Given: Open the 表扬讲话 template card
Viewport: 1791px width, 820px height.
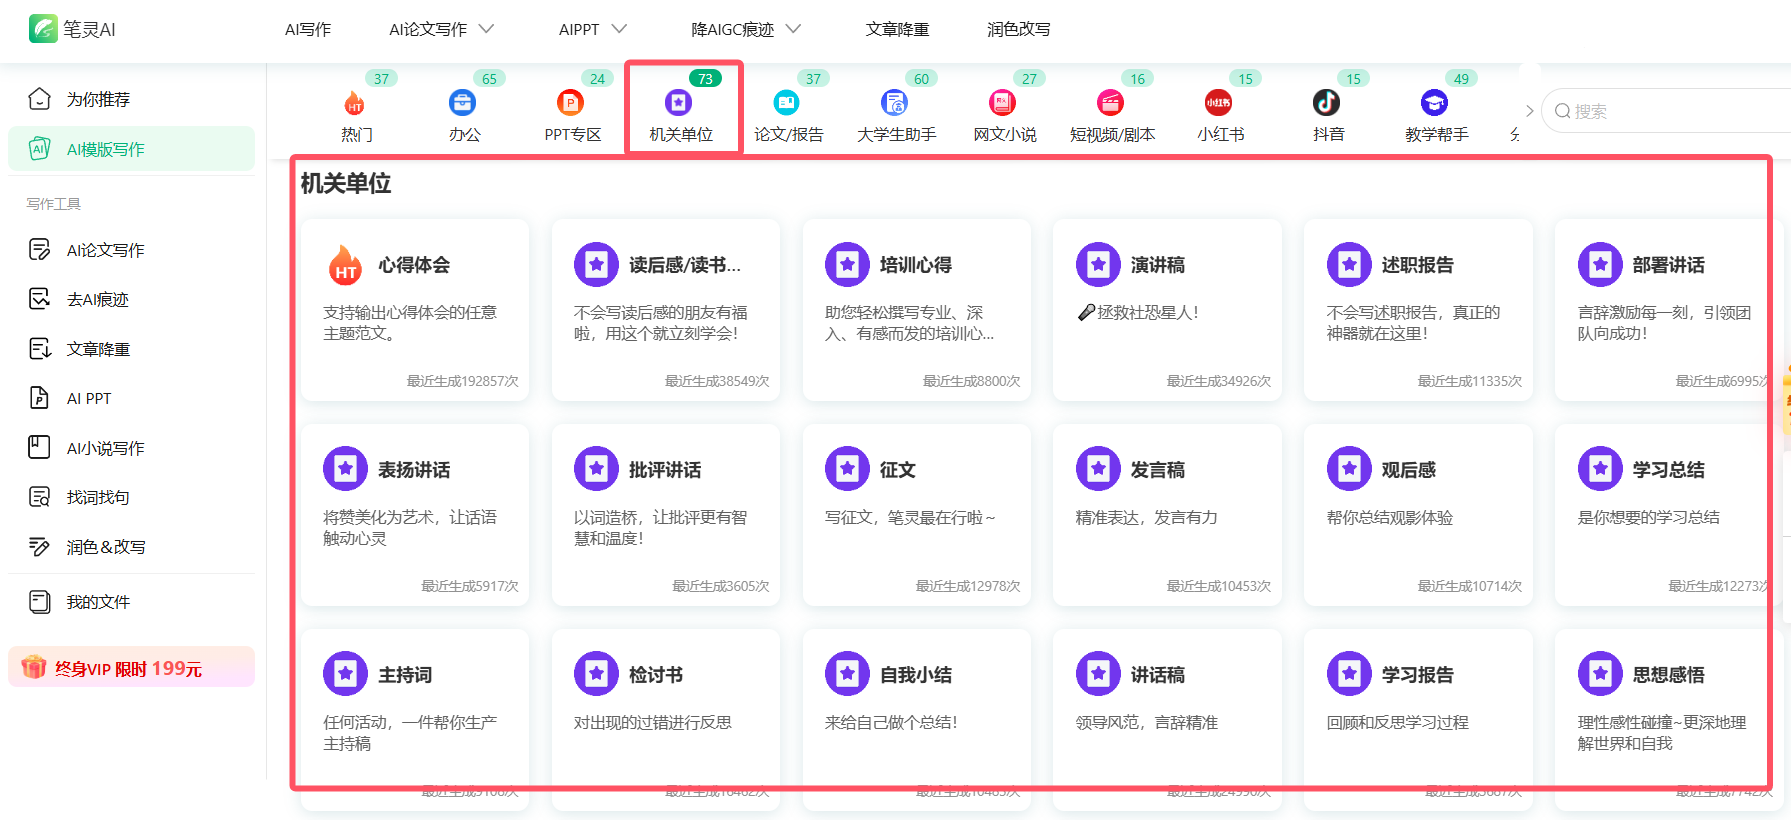Looking at the screenshot, I should point(414,515).
